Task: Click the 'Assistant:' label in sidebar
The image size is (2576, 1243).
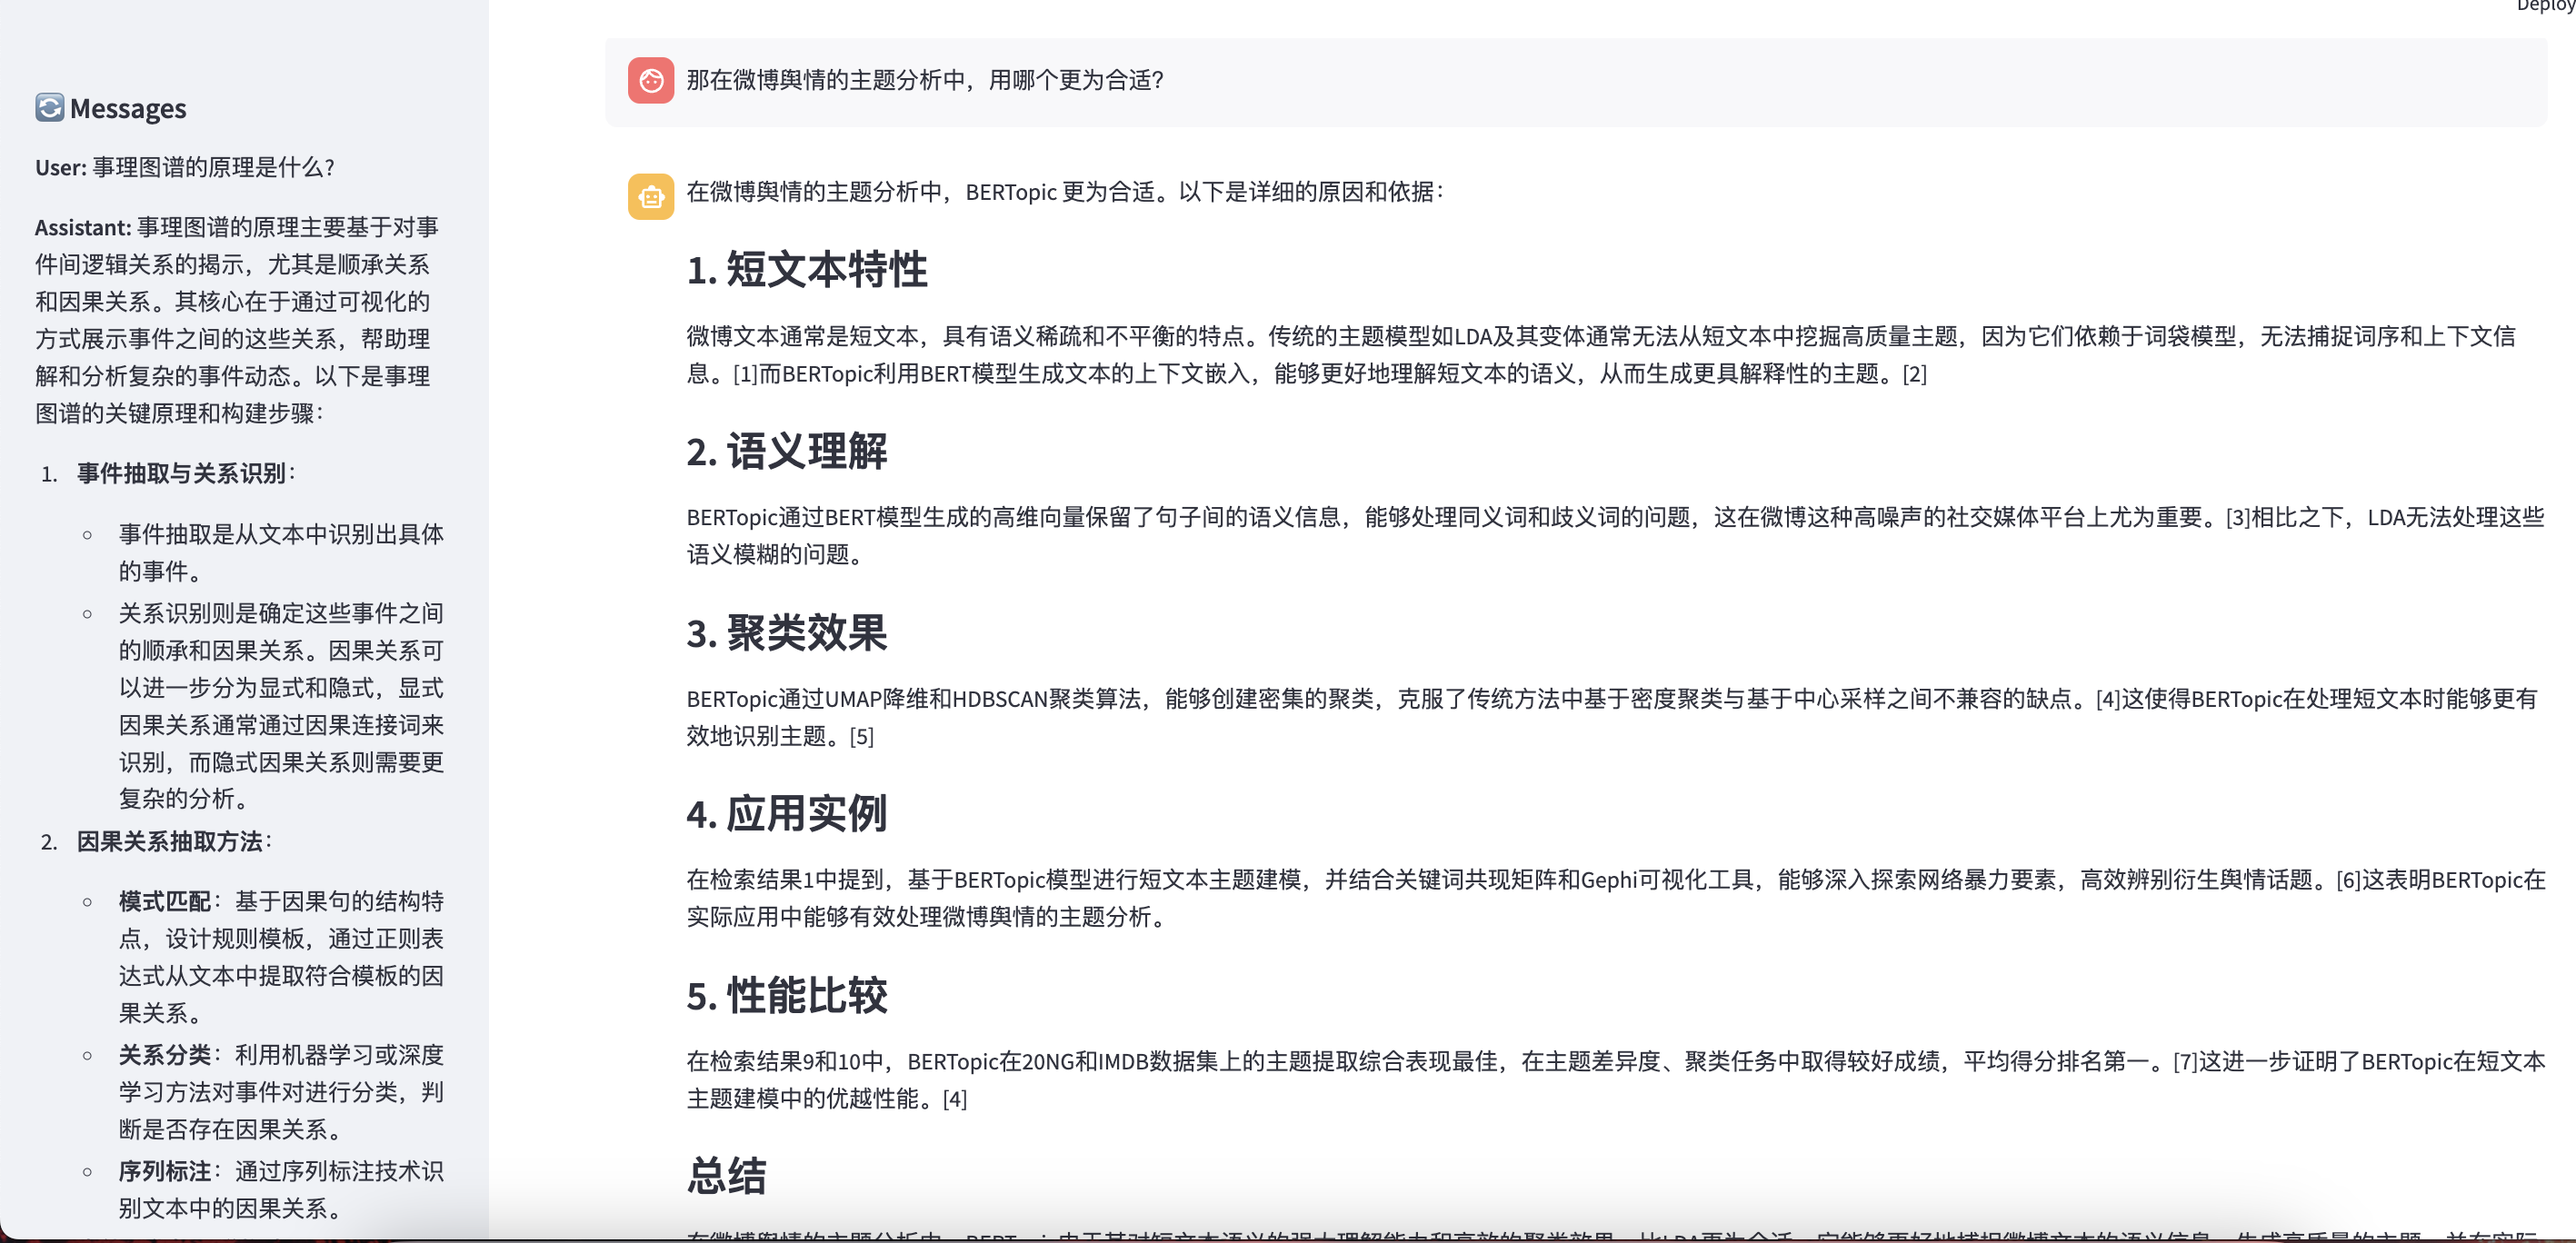Action: 83,227
